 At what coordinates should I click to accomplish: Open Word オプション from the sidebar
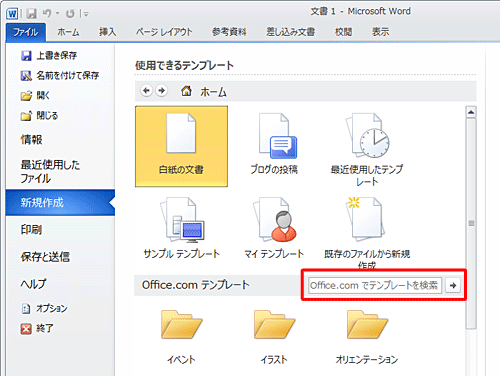[x=44, y=308]
